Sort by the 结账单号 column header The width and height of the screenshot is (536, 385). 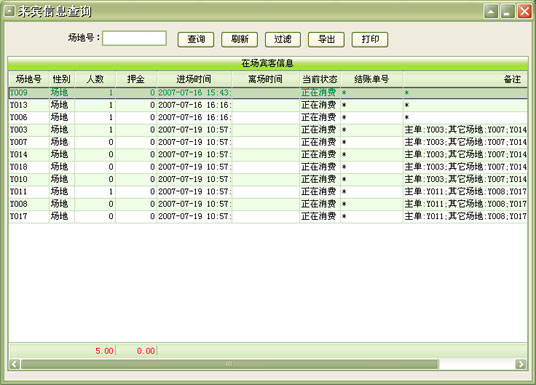point(372,79)
